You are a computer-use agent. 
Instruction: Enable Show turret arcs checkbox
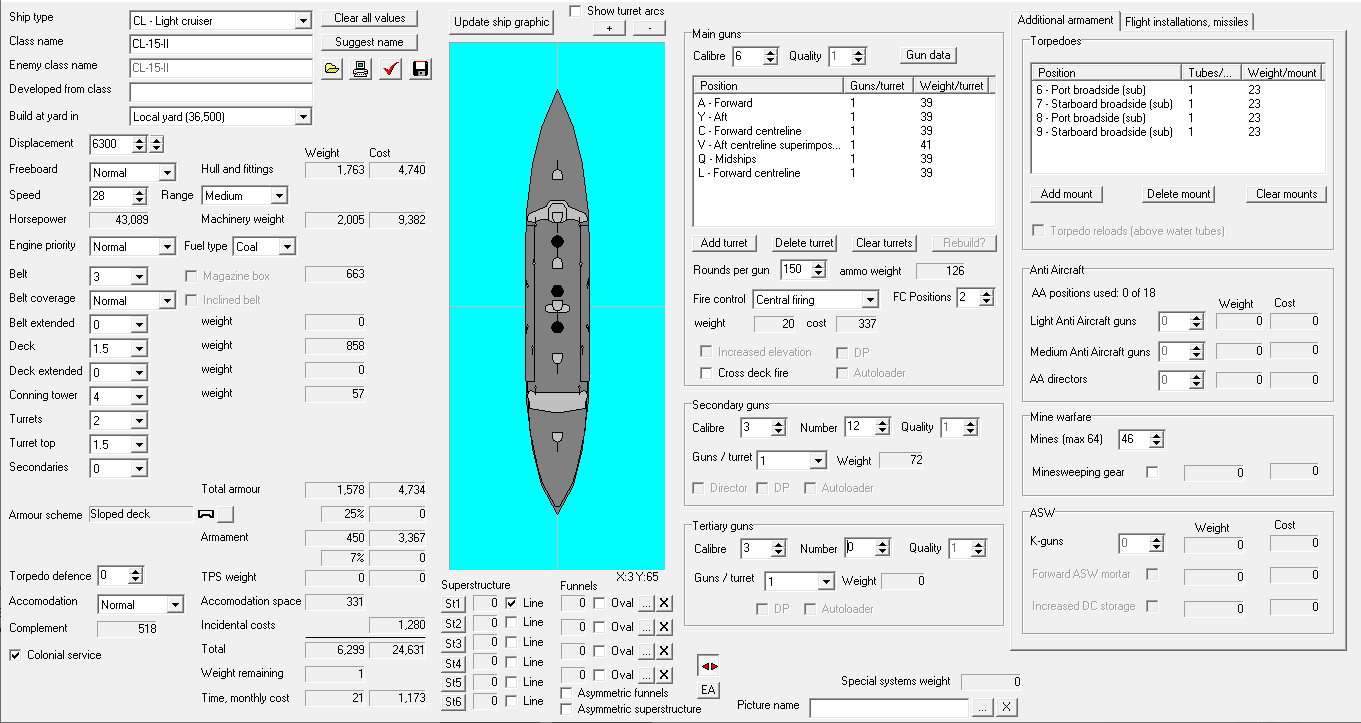coord(575,11)
